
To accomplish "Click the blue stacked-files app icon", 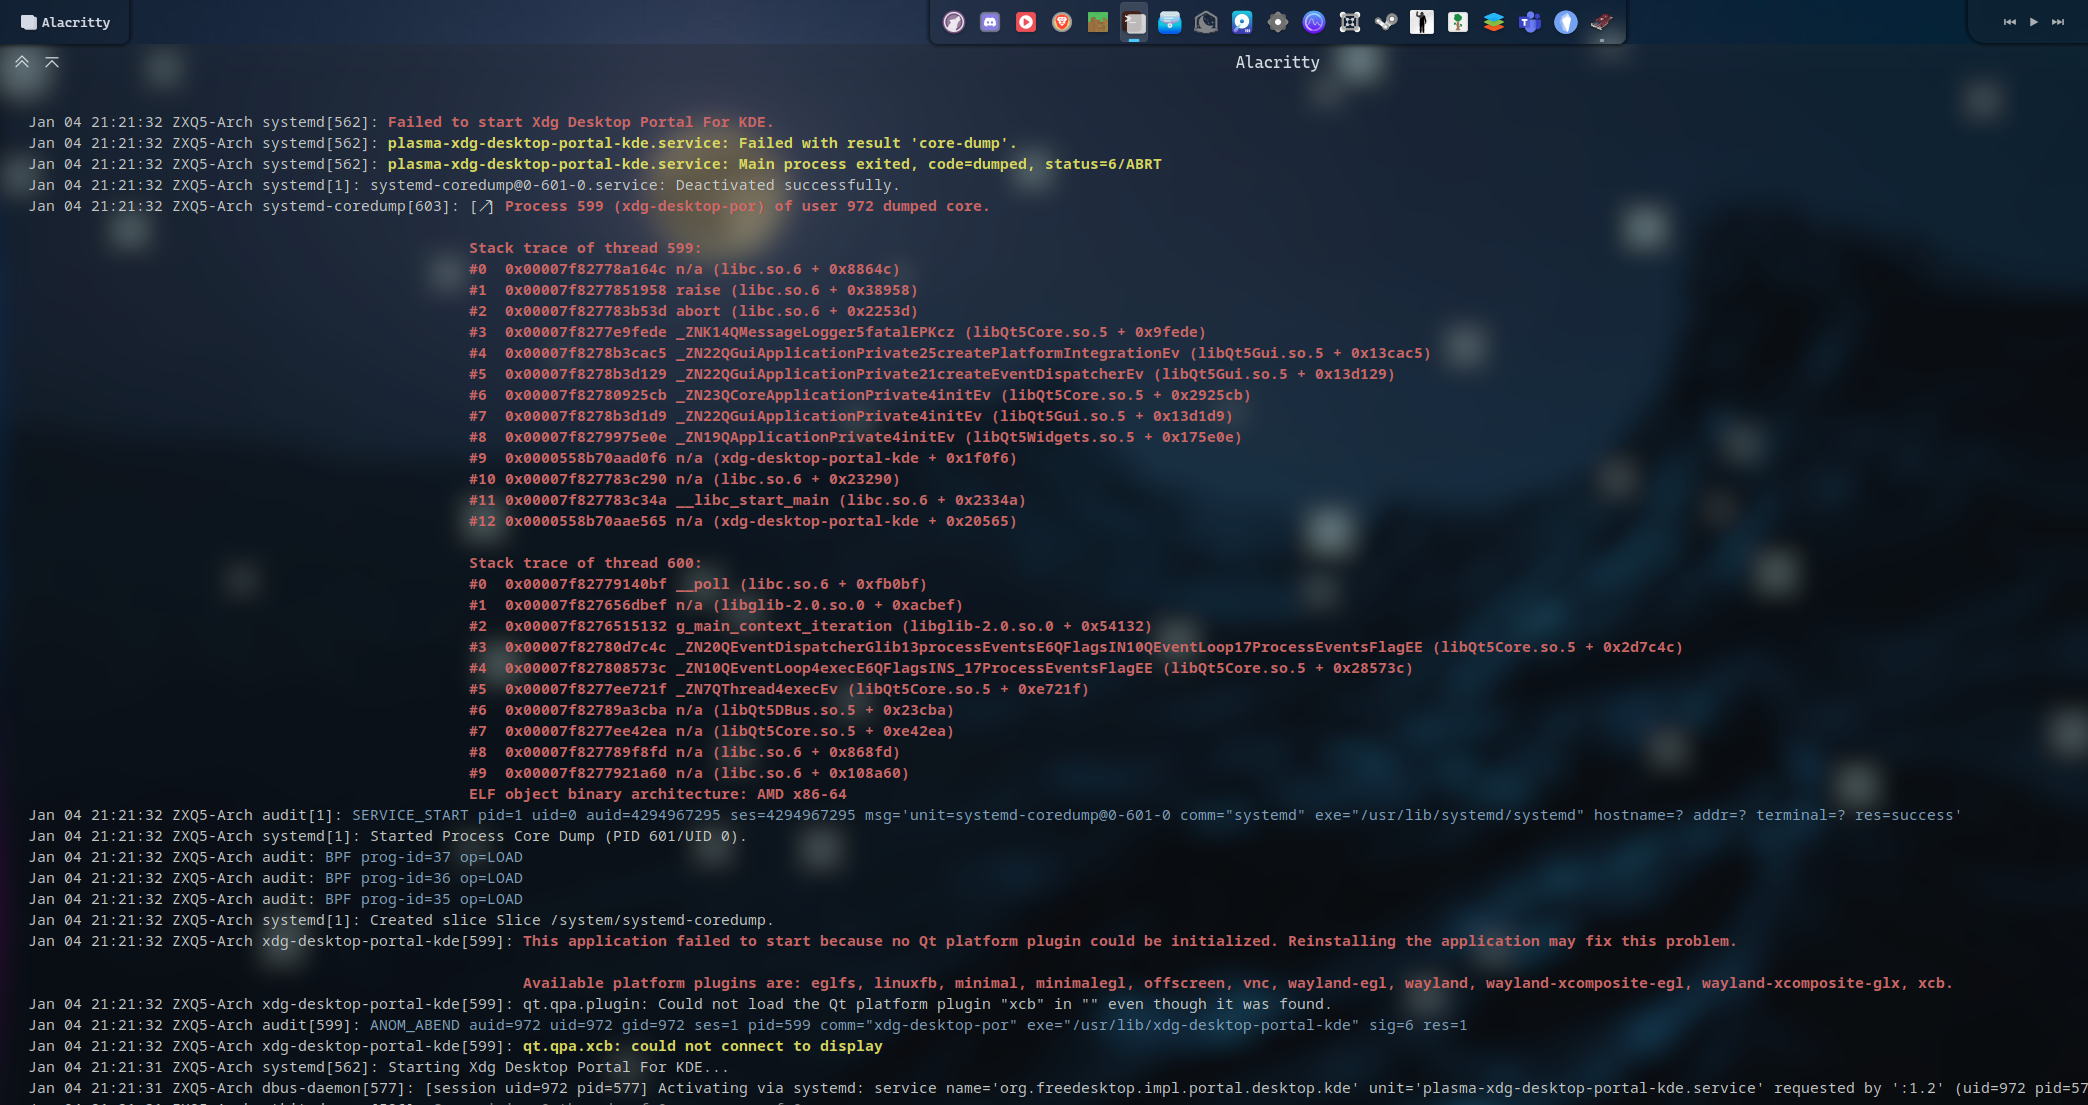I will click(1171, 22).
